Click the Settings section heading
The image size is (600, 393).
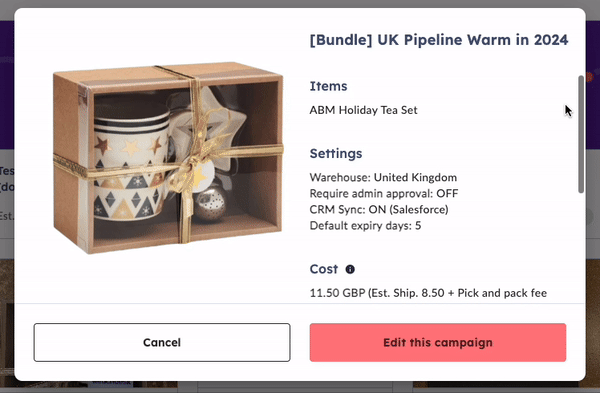point(336,153)
